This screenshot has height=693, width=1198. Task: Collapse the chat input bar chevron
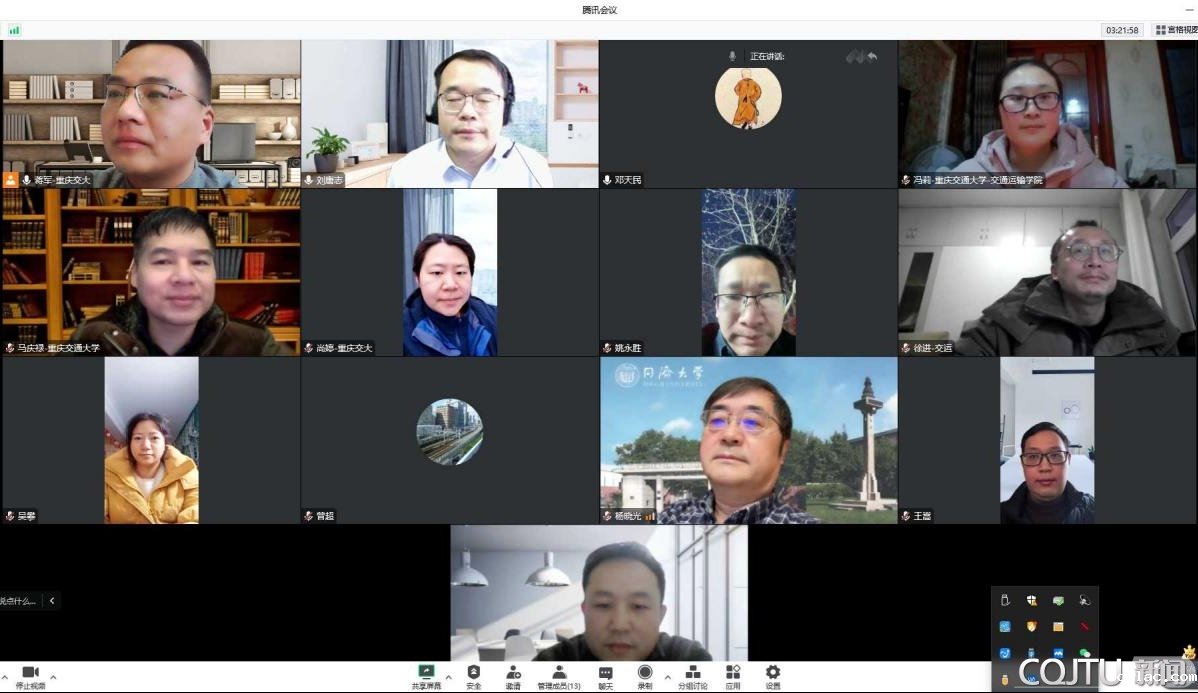pos(52,601)
